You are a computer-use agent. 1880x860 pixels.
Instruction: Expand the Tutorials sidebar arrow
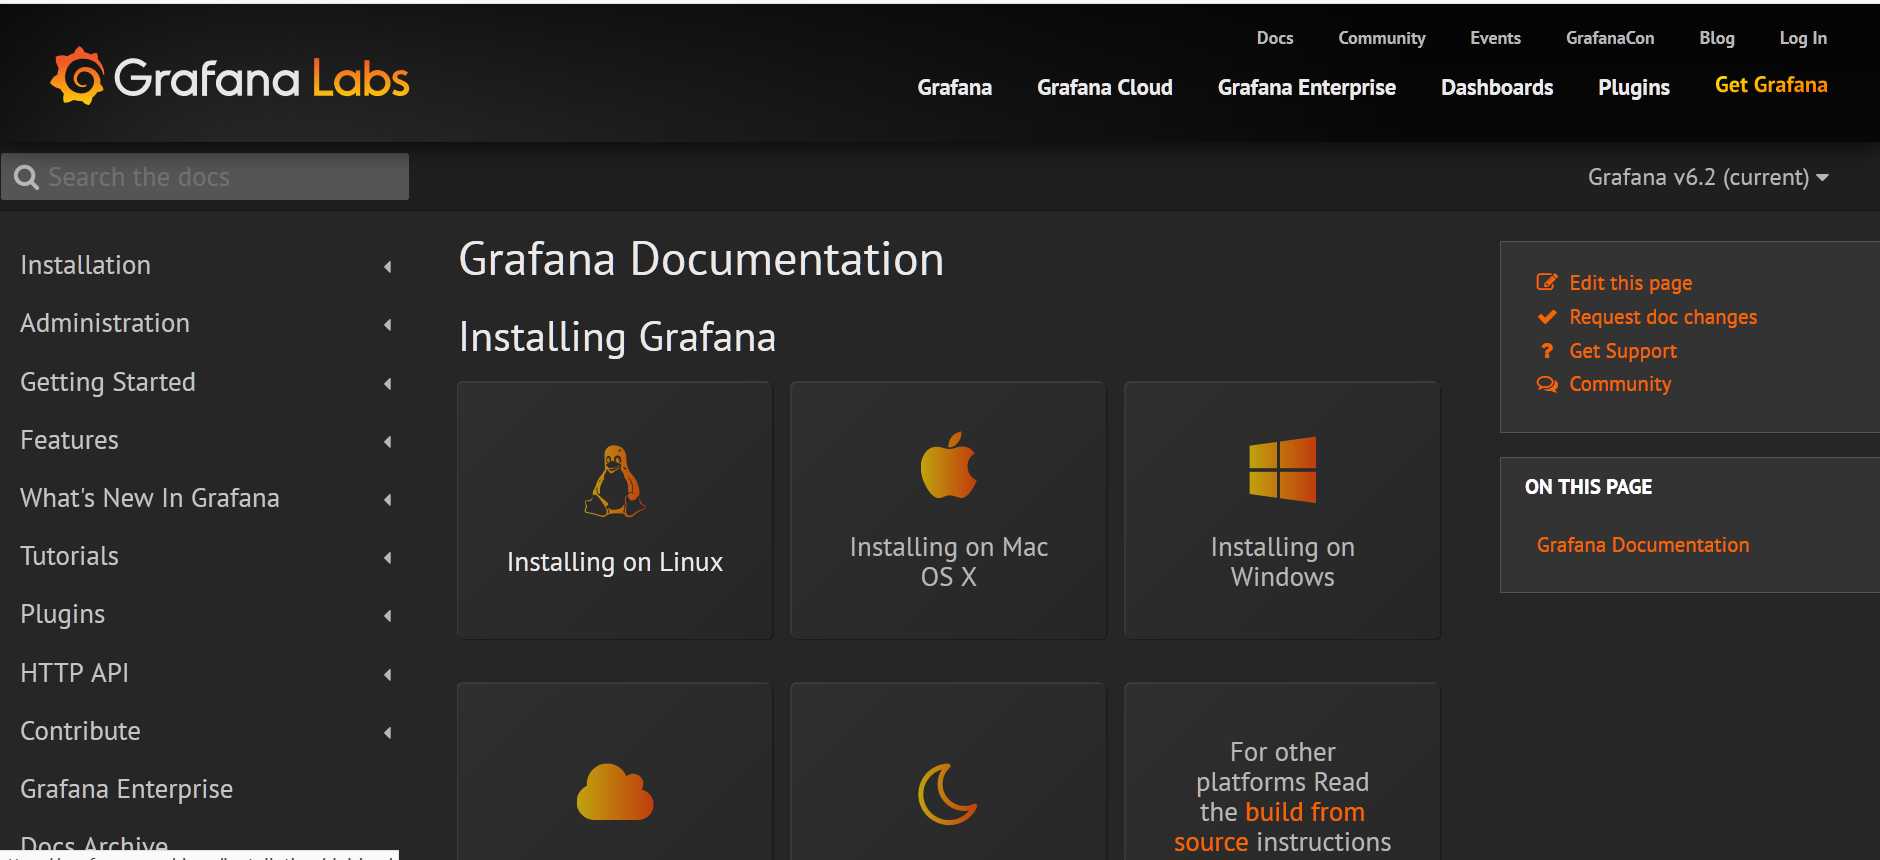[388, 557]
